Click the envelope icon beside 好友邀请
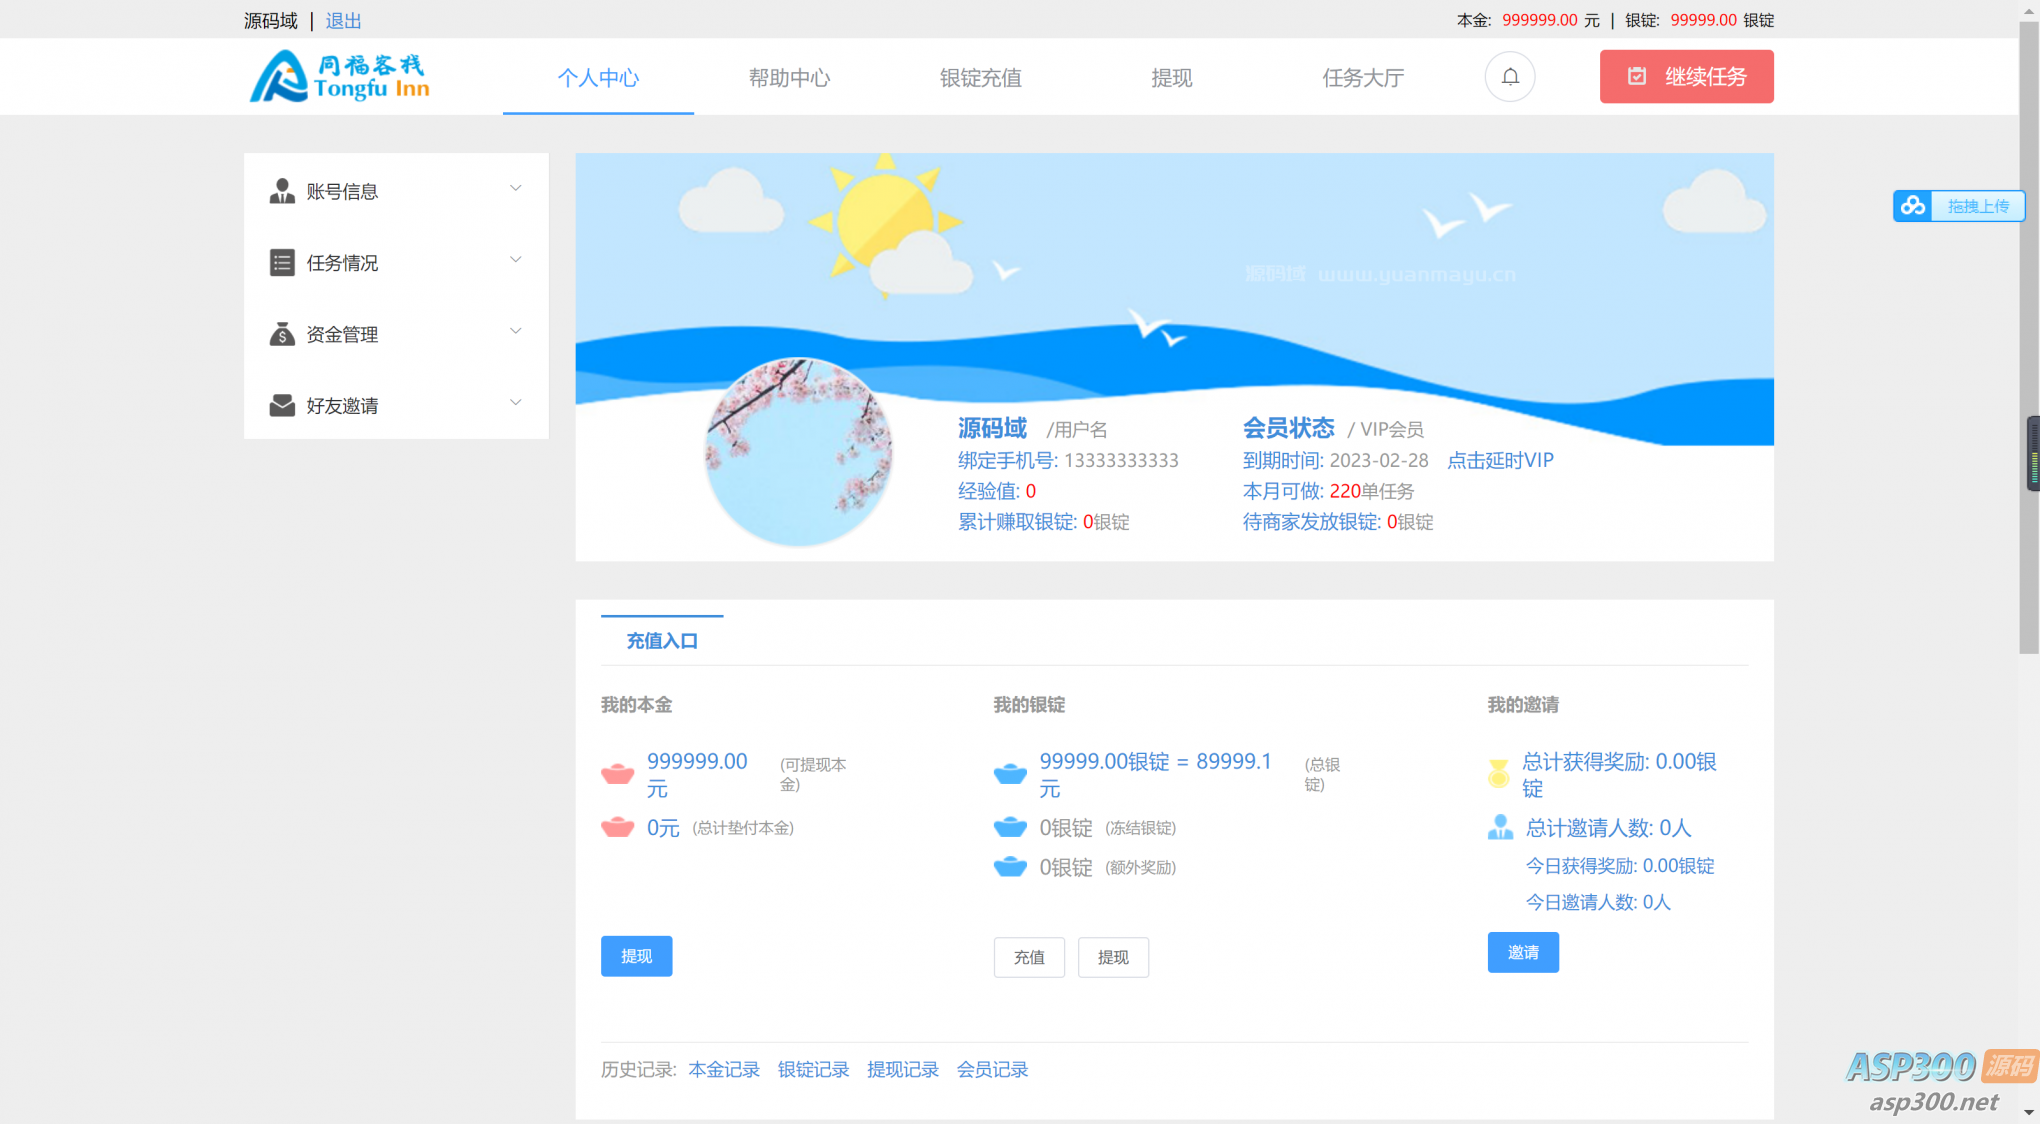 pos(281,404)
